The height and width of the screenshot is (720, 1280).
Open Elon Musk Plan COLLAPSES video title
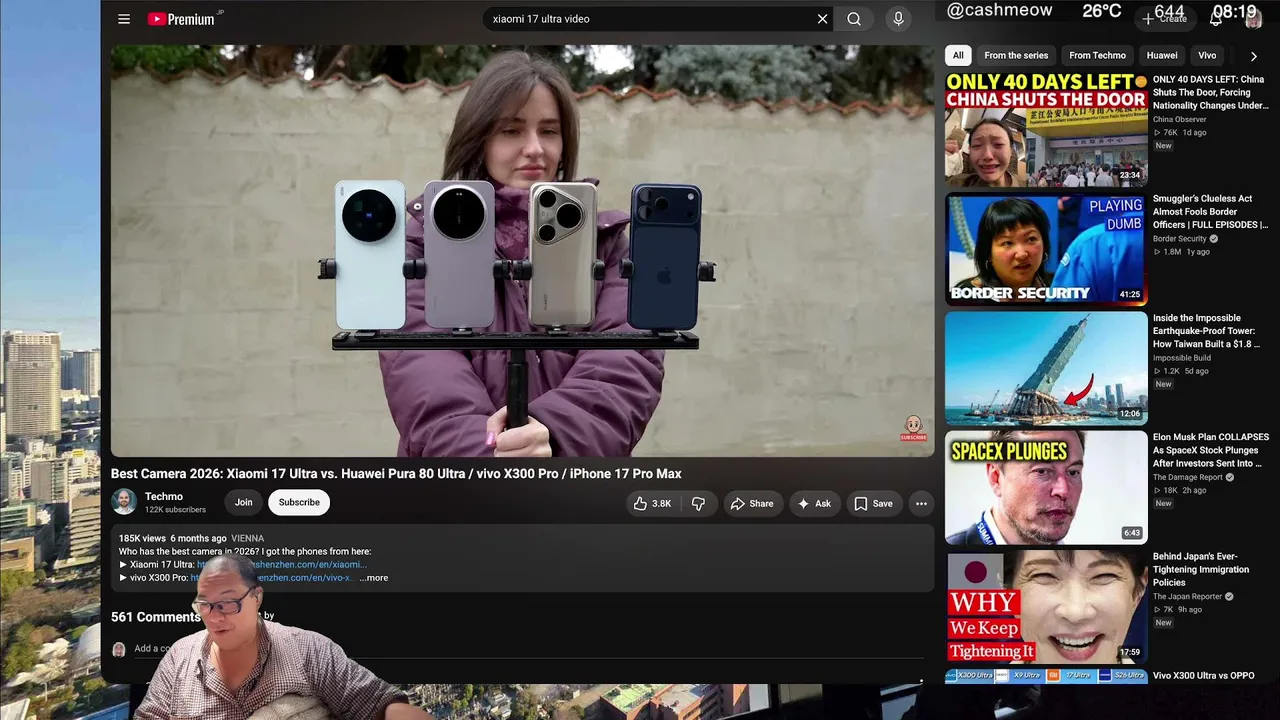tap(1211, 450)
